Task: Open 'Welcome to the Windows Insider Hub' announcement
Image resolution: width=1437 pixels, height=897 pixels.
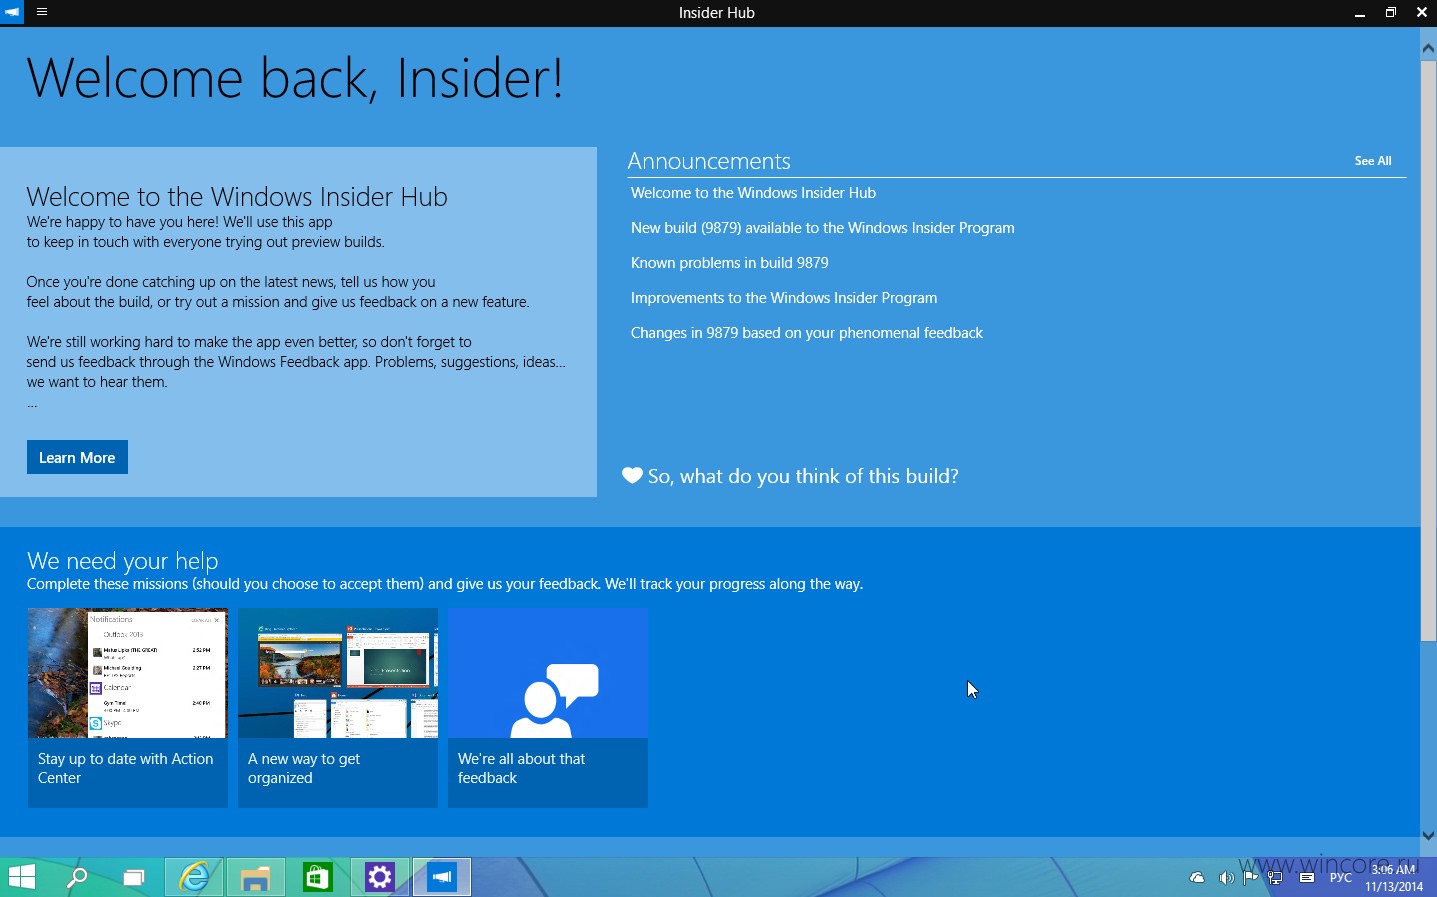Action: pos(753,193)
